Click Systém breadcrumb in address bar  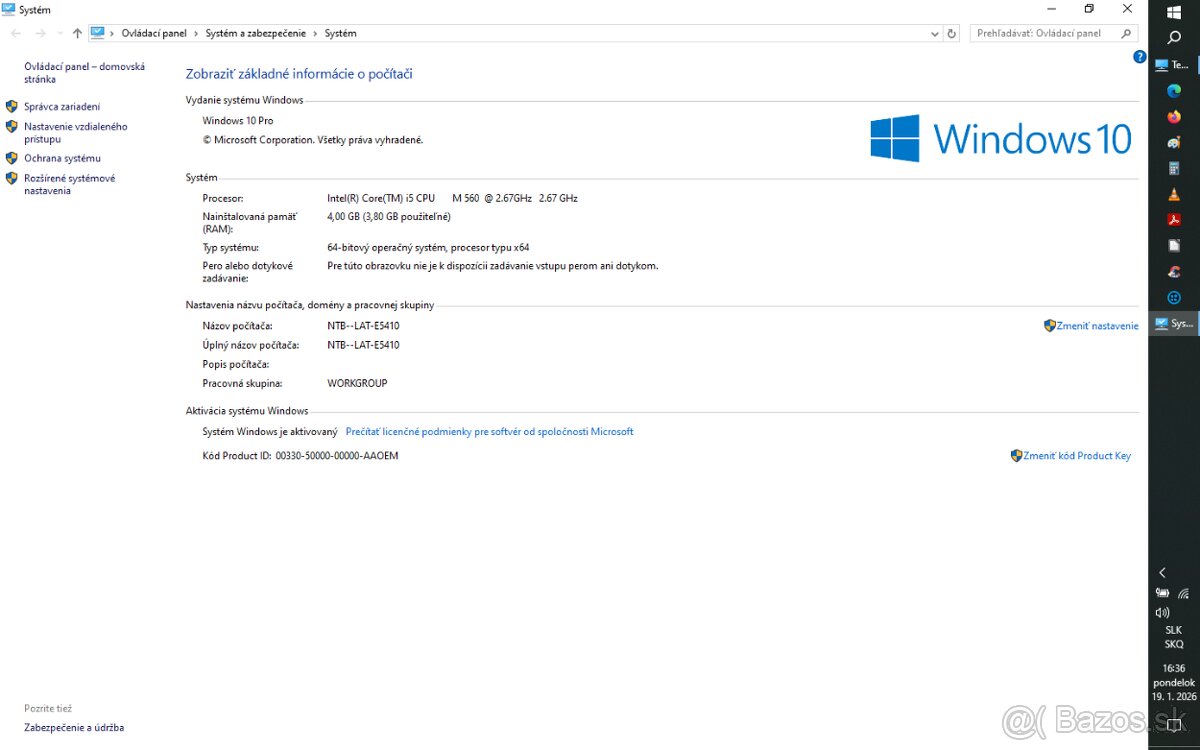click(340, 33)
